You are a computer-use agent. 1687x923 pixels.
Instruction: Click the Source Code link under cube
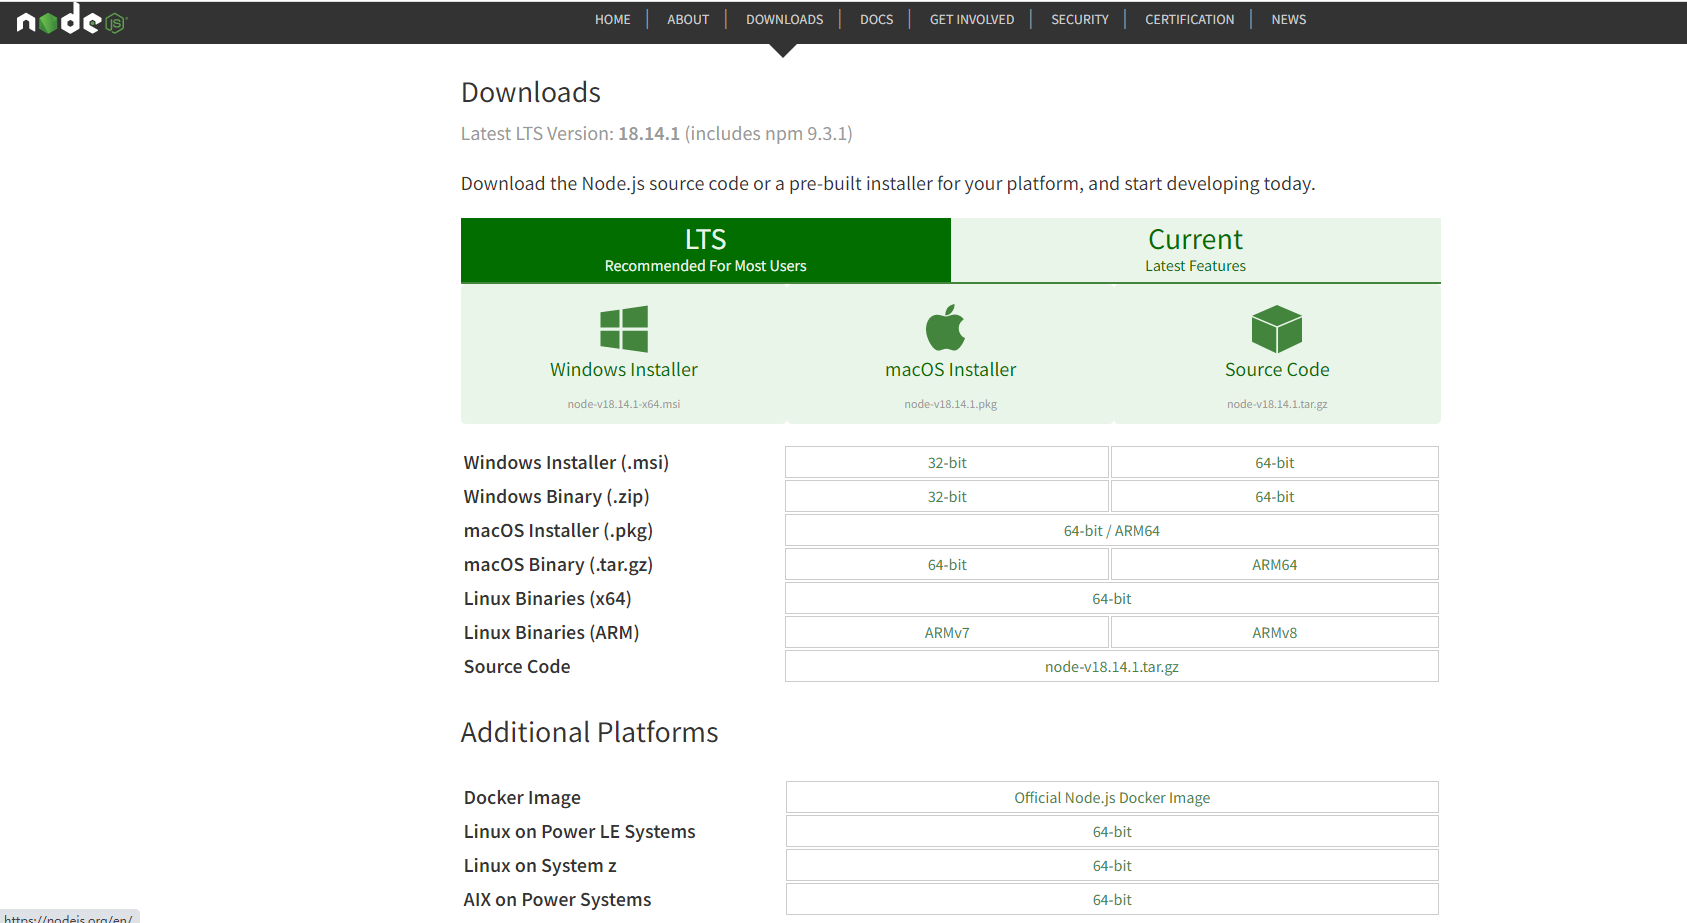1277,370
